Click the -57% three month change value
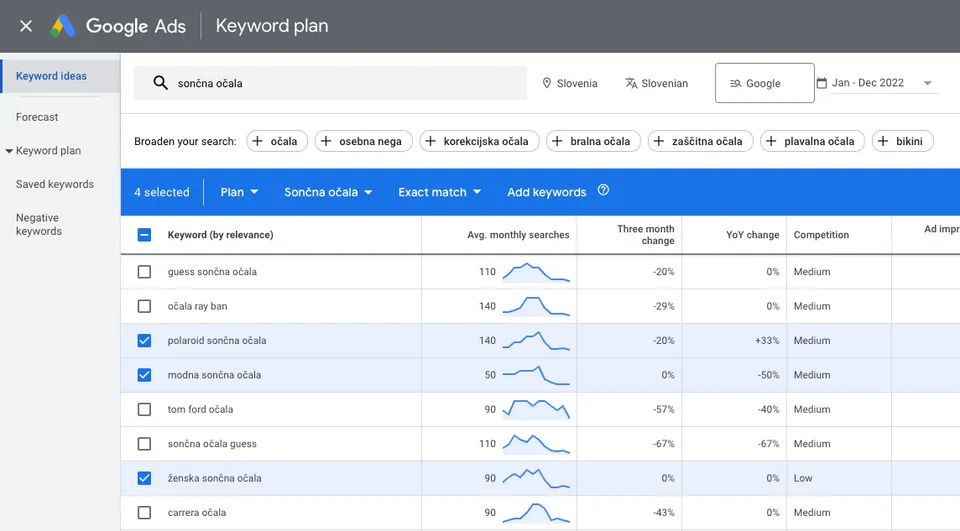Screen dimensions: 960x531 pyautogui.click(x=663, y=409)
